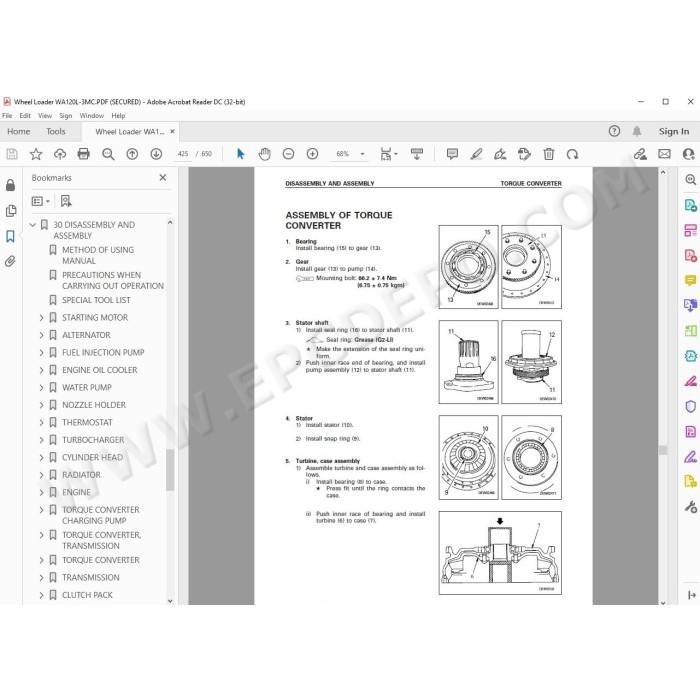
Task: Open the fit page options icon
Action: point(388,154)
